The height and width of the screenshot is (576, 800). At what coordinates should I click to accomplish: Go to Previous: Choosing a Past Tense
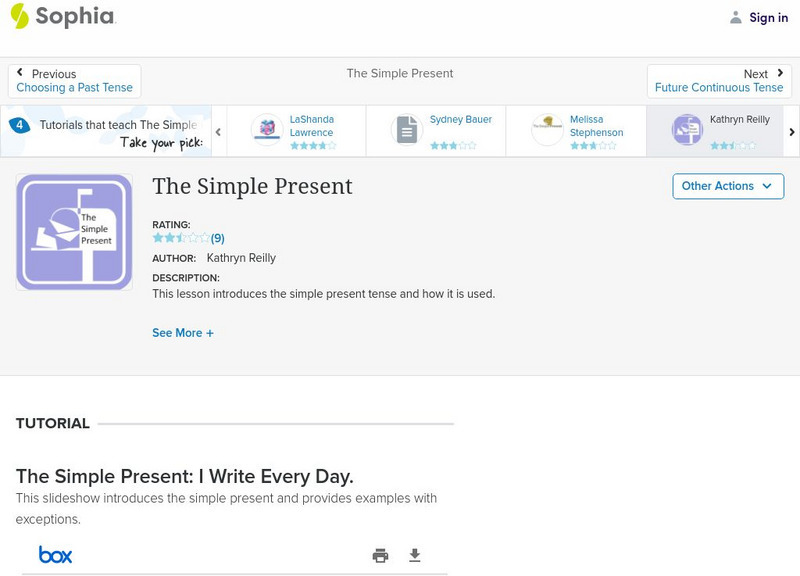74,81
